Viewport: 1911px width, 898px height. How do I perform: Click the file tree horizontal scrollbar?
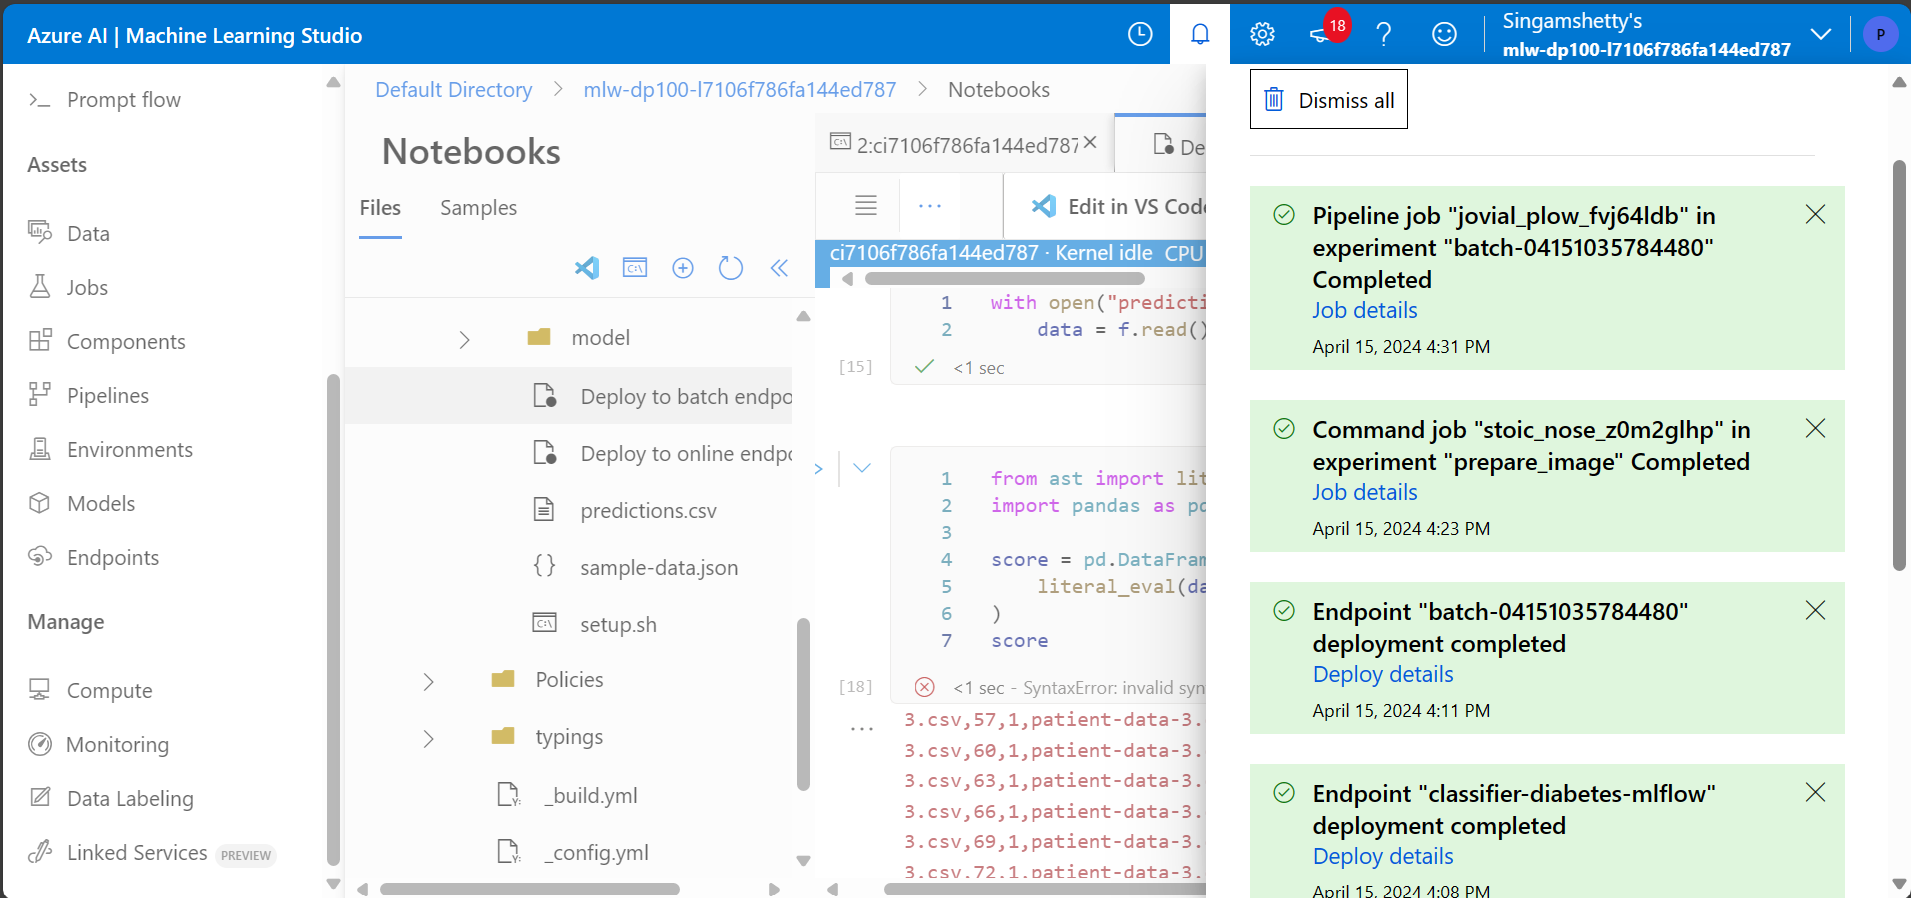[x=530, y=889]
